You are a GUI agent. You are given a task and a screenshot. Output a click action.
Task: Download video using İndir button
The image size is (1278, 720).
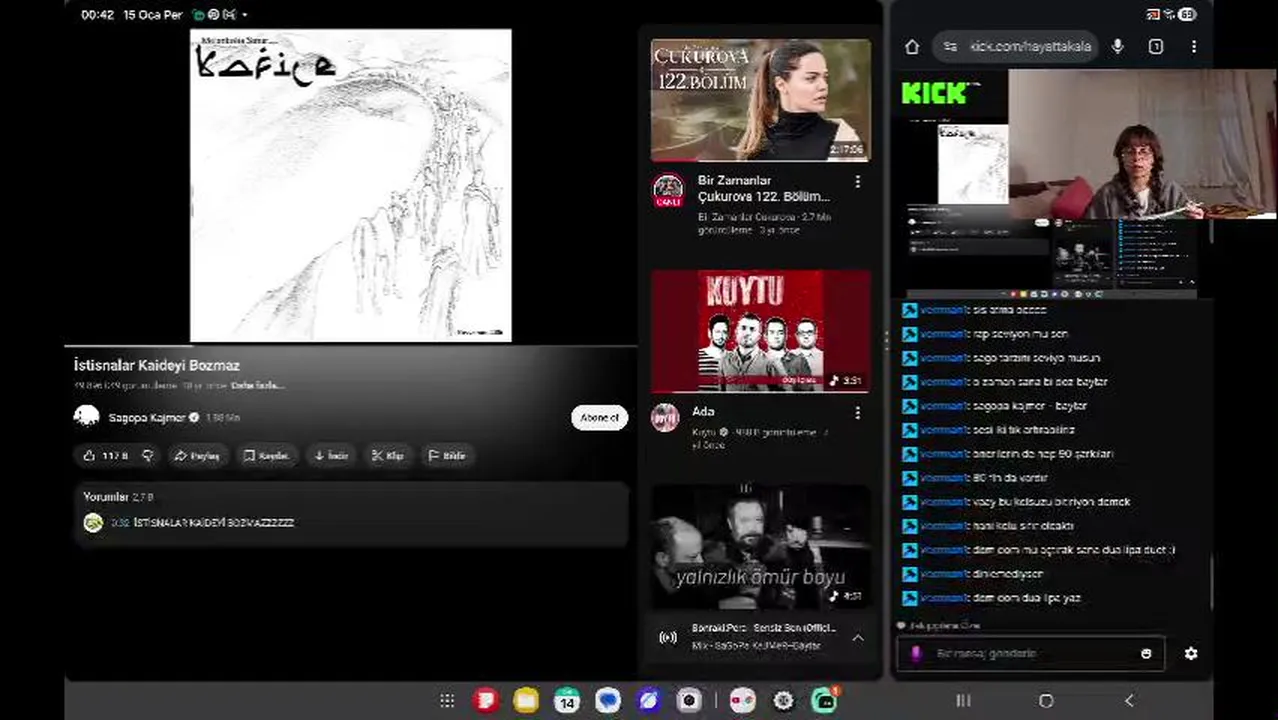[x=331, y=456]
